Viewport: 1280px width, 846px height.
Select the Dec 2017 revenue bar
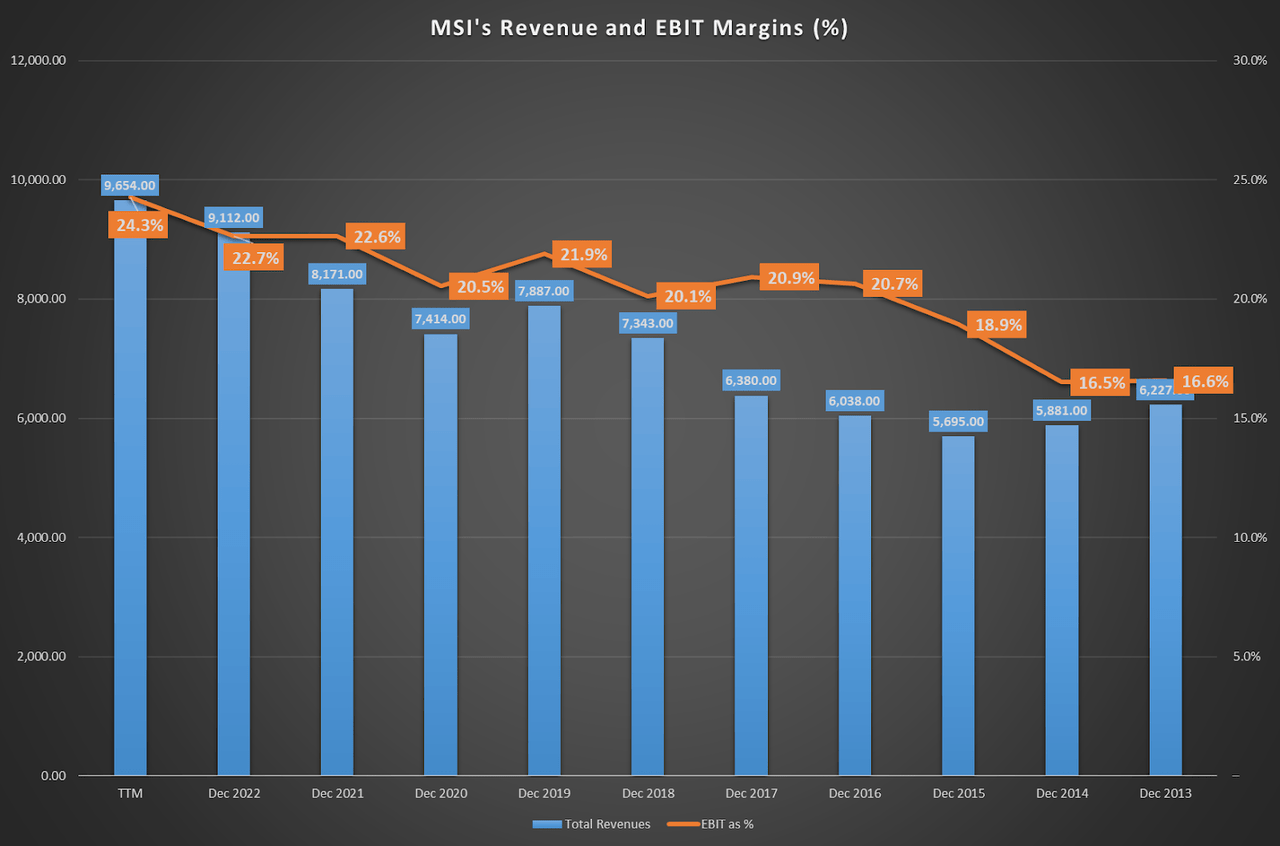pos(751,590)
